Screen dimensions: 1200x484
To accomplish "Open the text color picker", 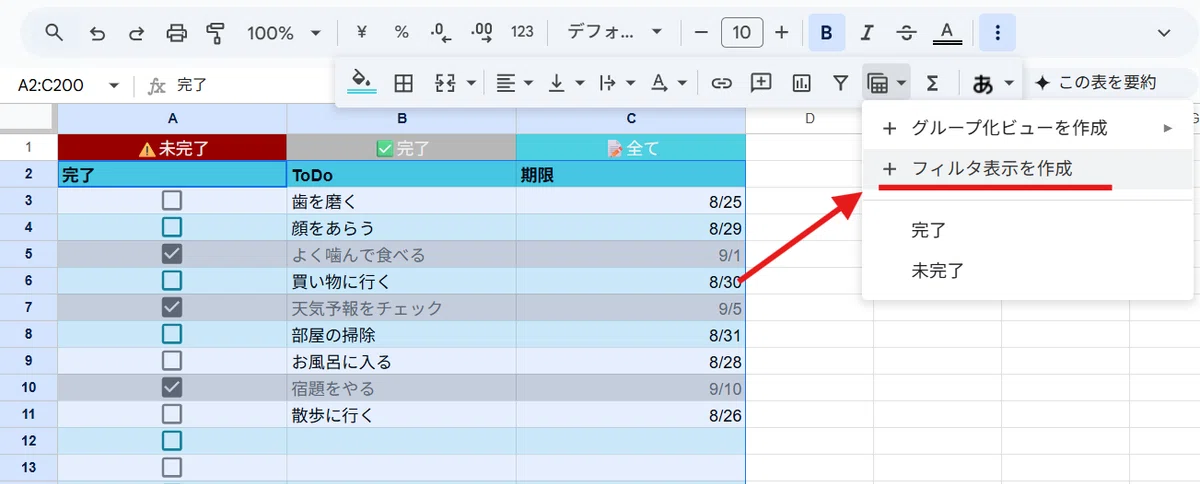I will click(x=947, y=33).
